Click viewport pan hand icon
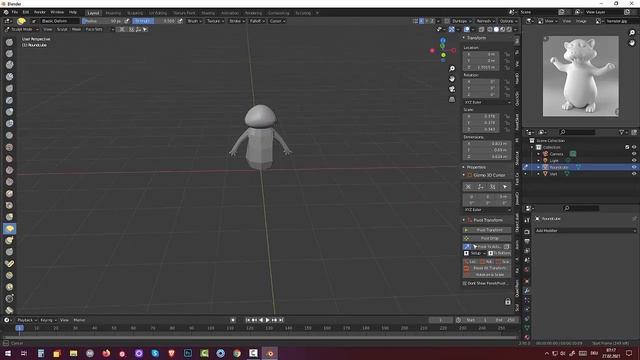The width and height of the screenshot is (640, 360). (x=452, y=79)
